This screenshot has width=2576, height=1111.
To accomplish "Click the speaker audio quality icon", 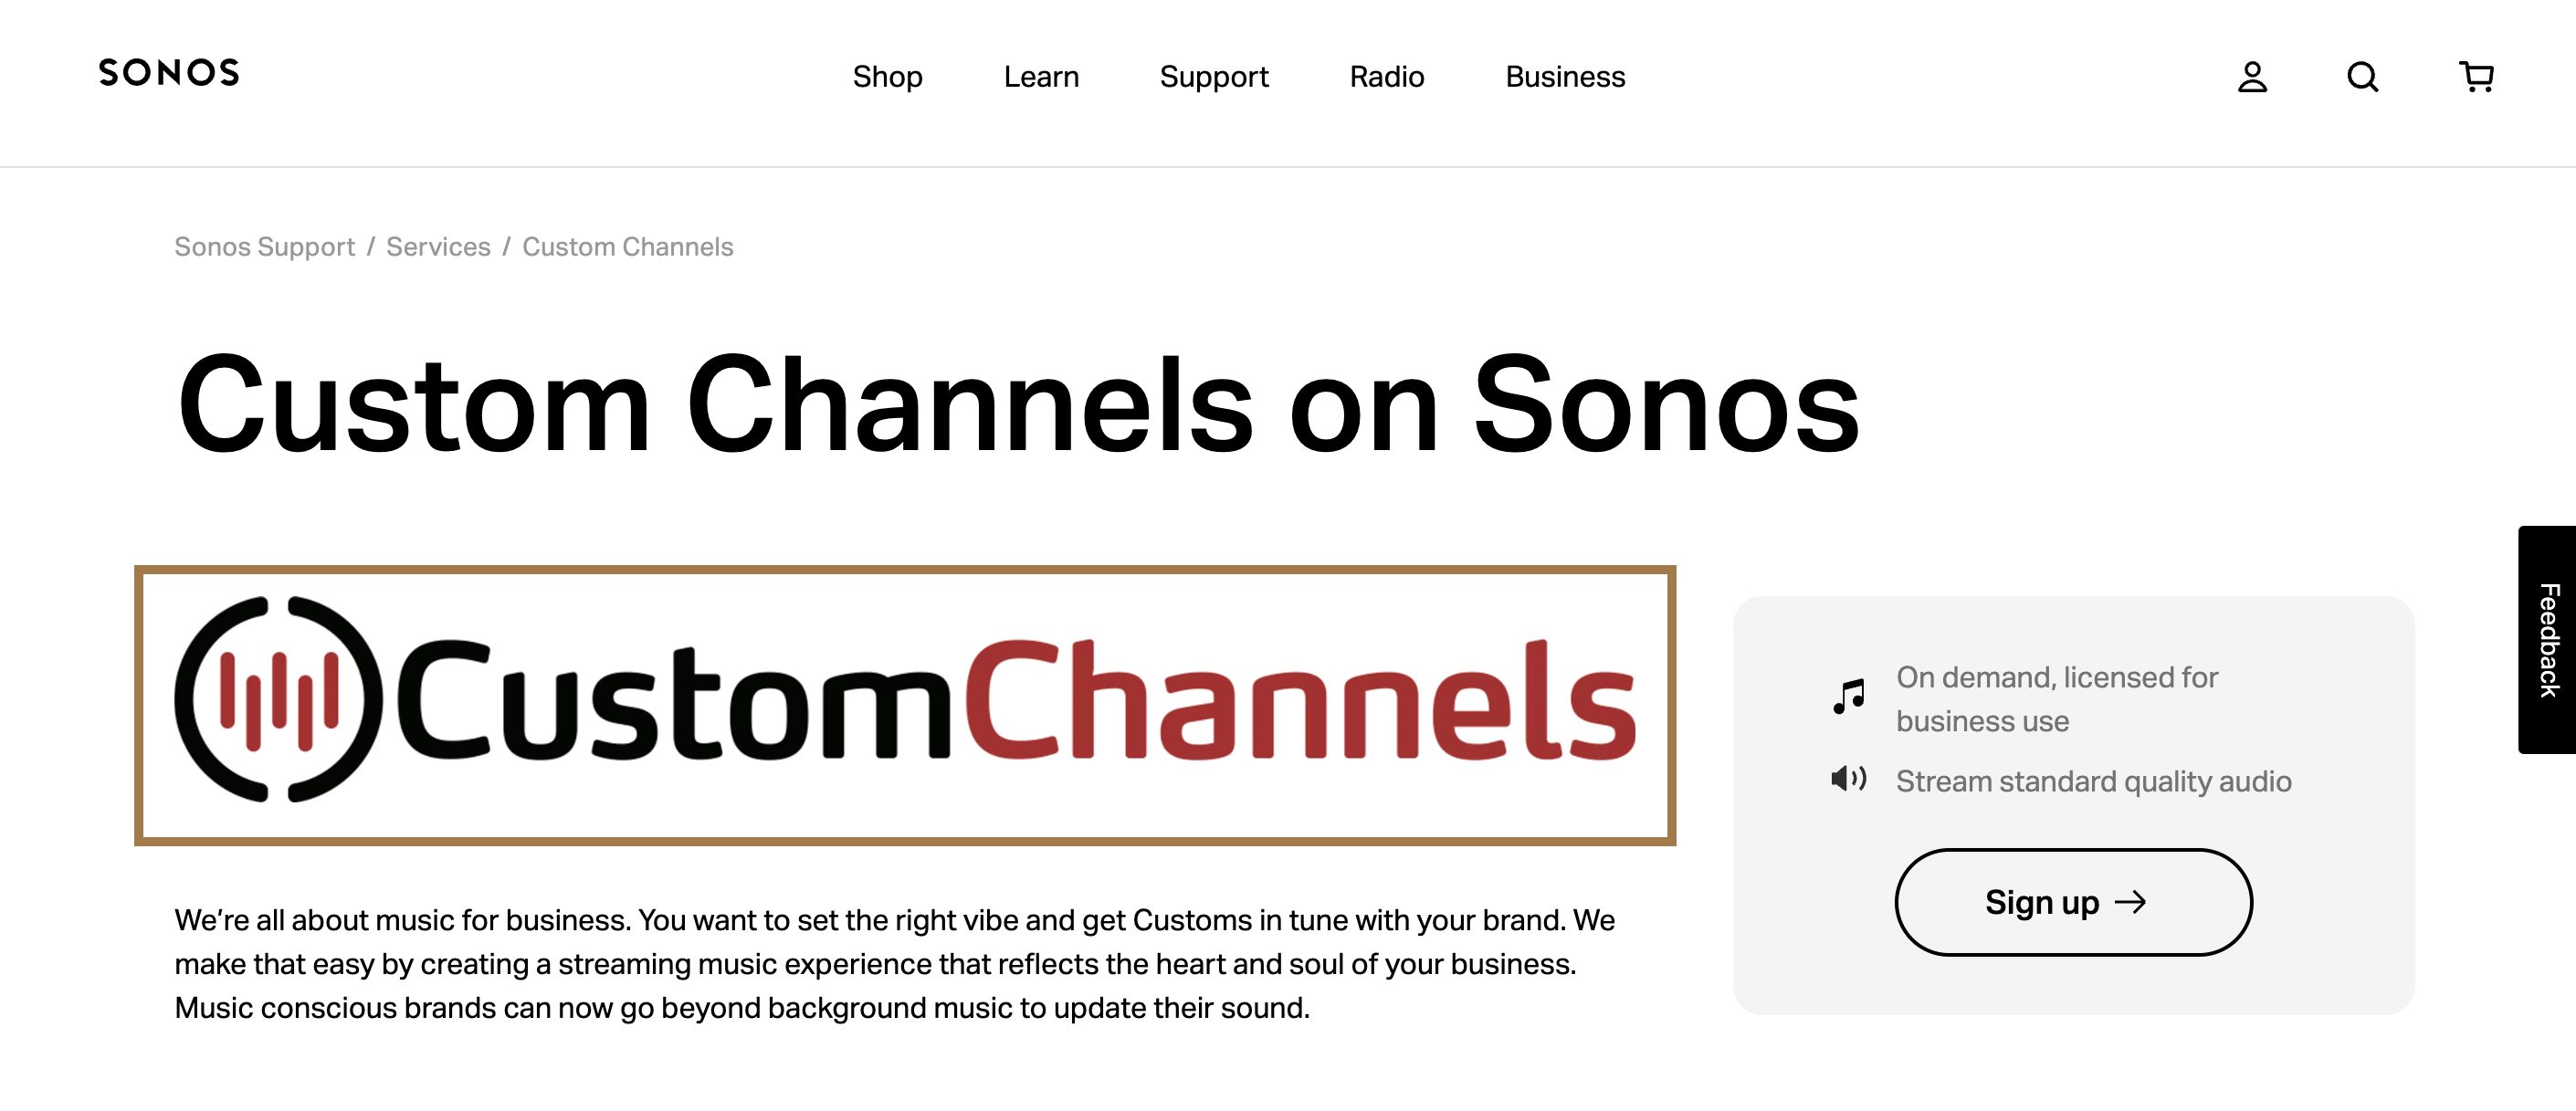I will point(1849,779).
